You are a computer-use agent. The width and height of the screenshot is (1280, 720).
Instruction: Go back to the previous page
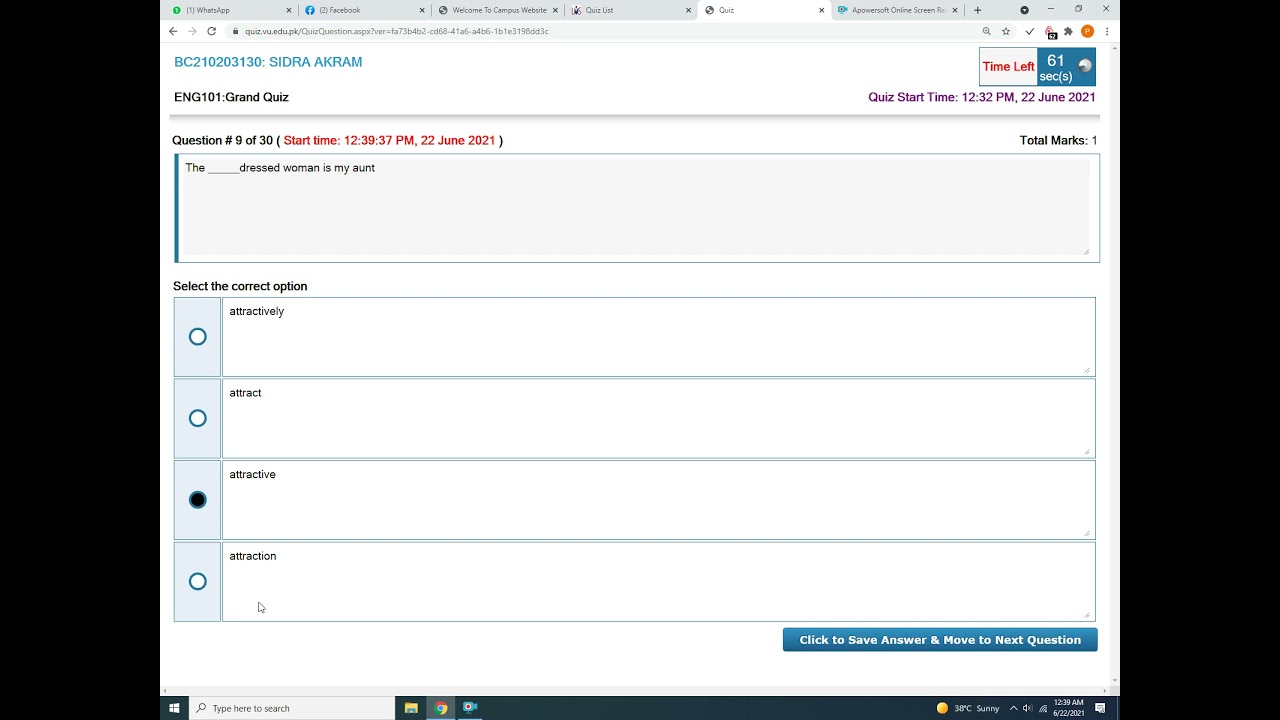(x=173, y=31)
